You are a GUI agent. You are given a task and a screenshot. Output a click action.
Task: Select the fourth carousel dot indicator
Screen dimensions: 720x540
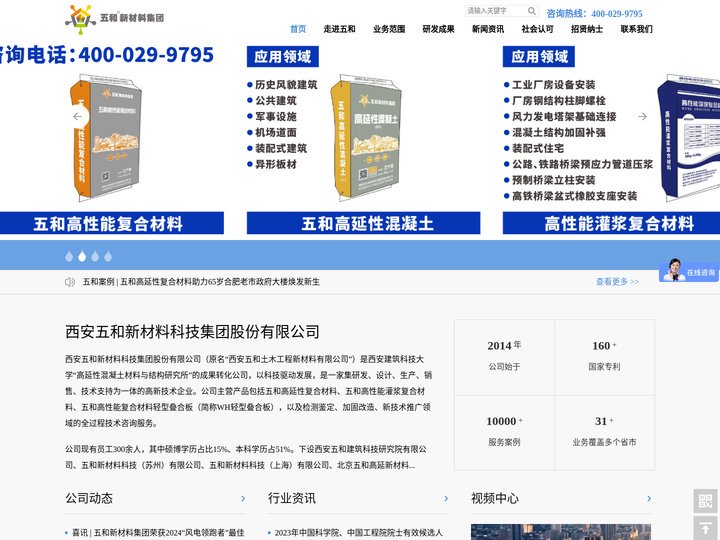click(108, 256)
